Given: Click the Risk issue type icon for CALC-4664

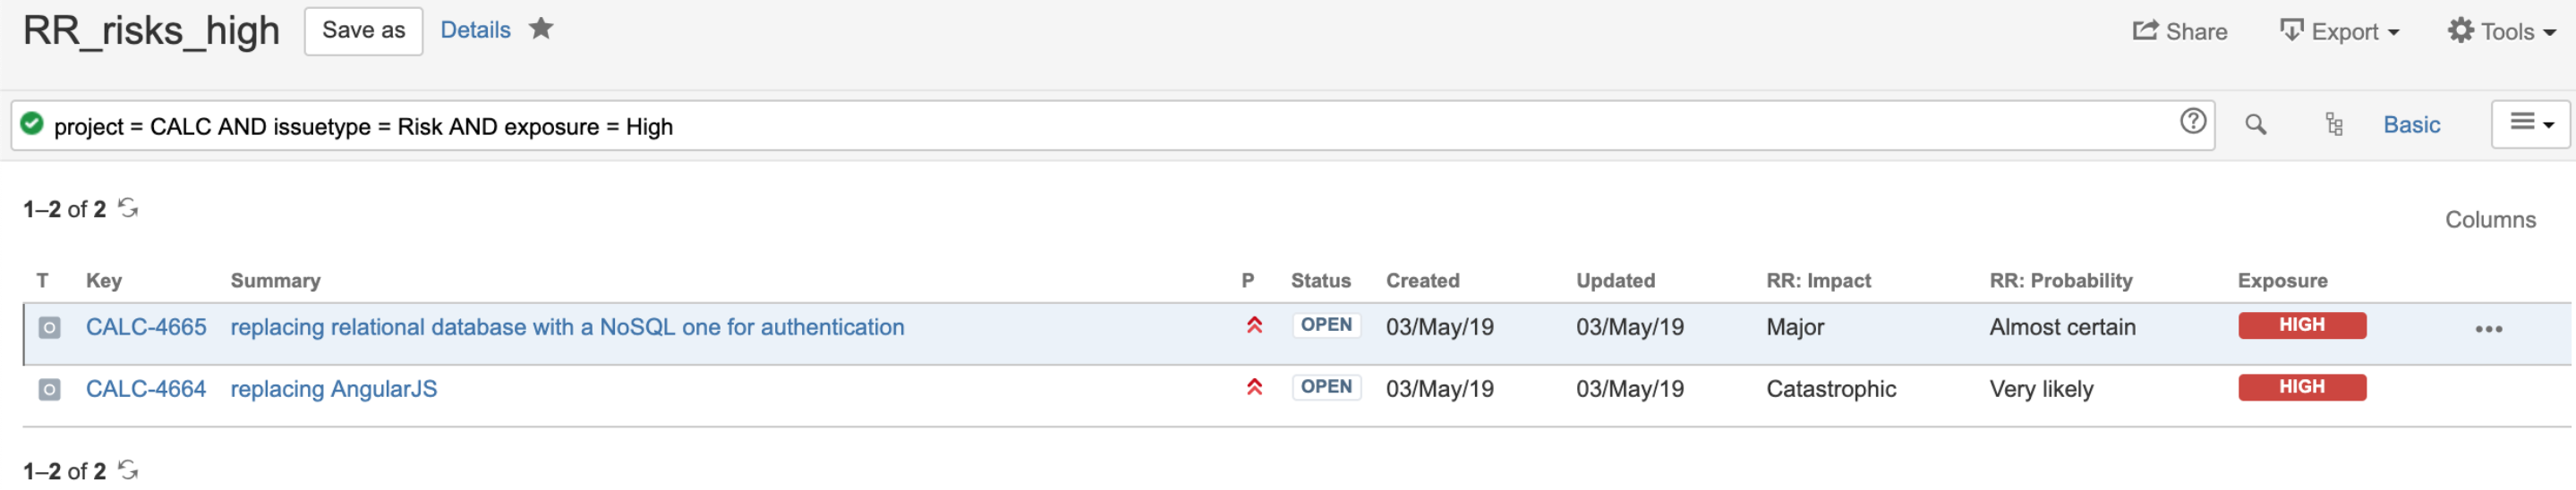Looking at the screenshot, I should click(49, 390).
